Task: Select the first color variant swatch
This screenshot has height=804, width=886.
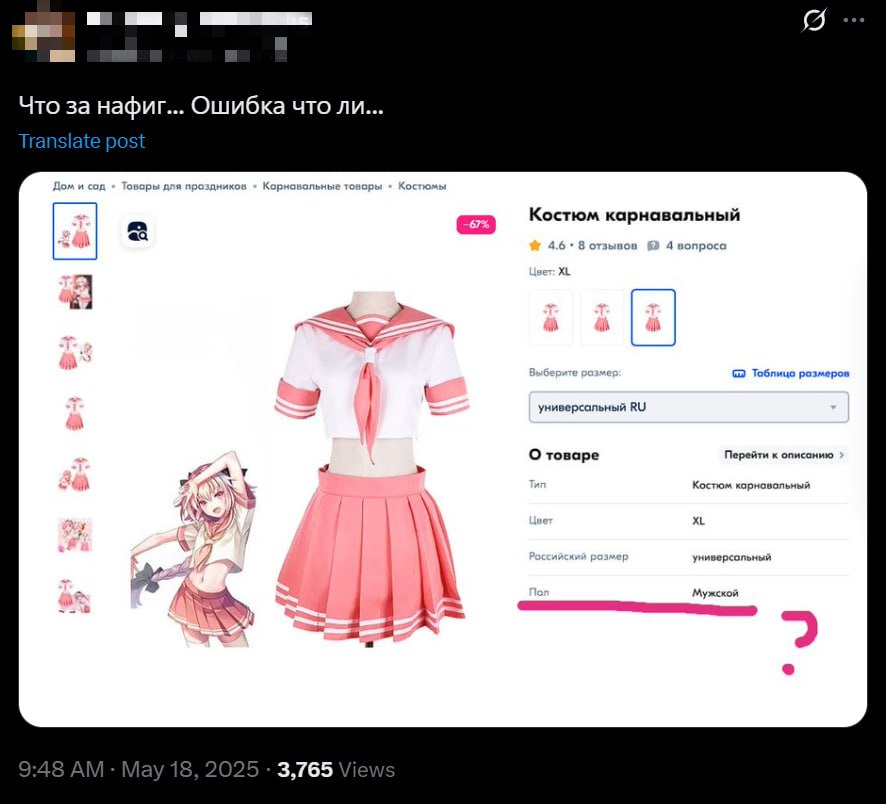Action: point(550,317)
